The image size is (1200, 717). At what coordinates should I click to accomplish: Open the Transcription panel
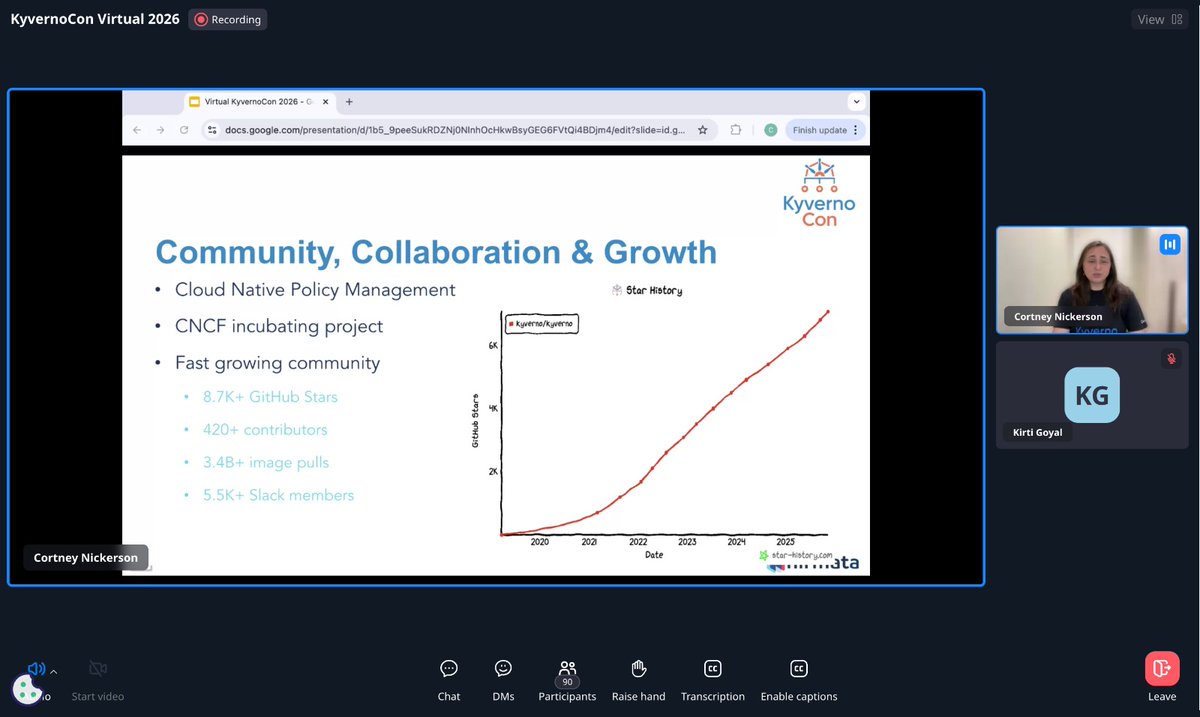[x=713, y=680]
